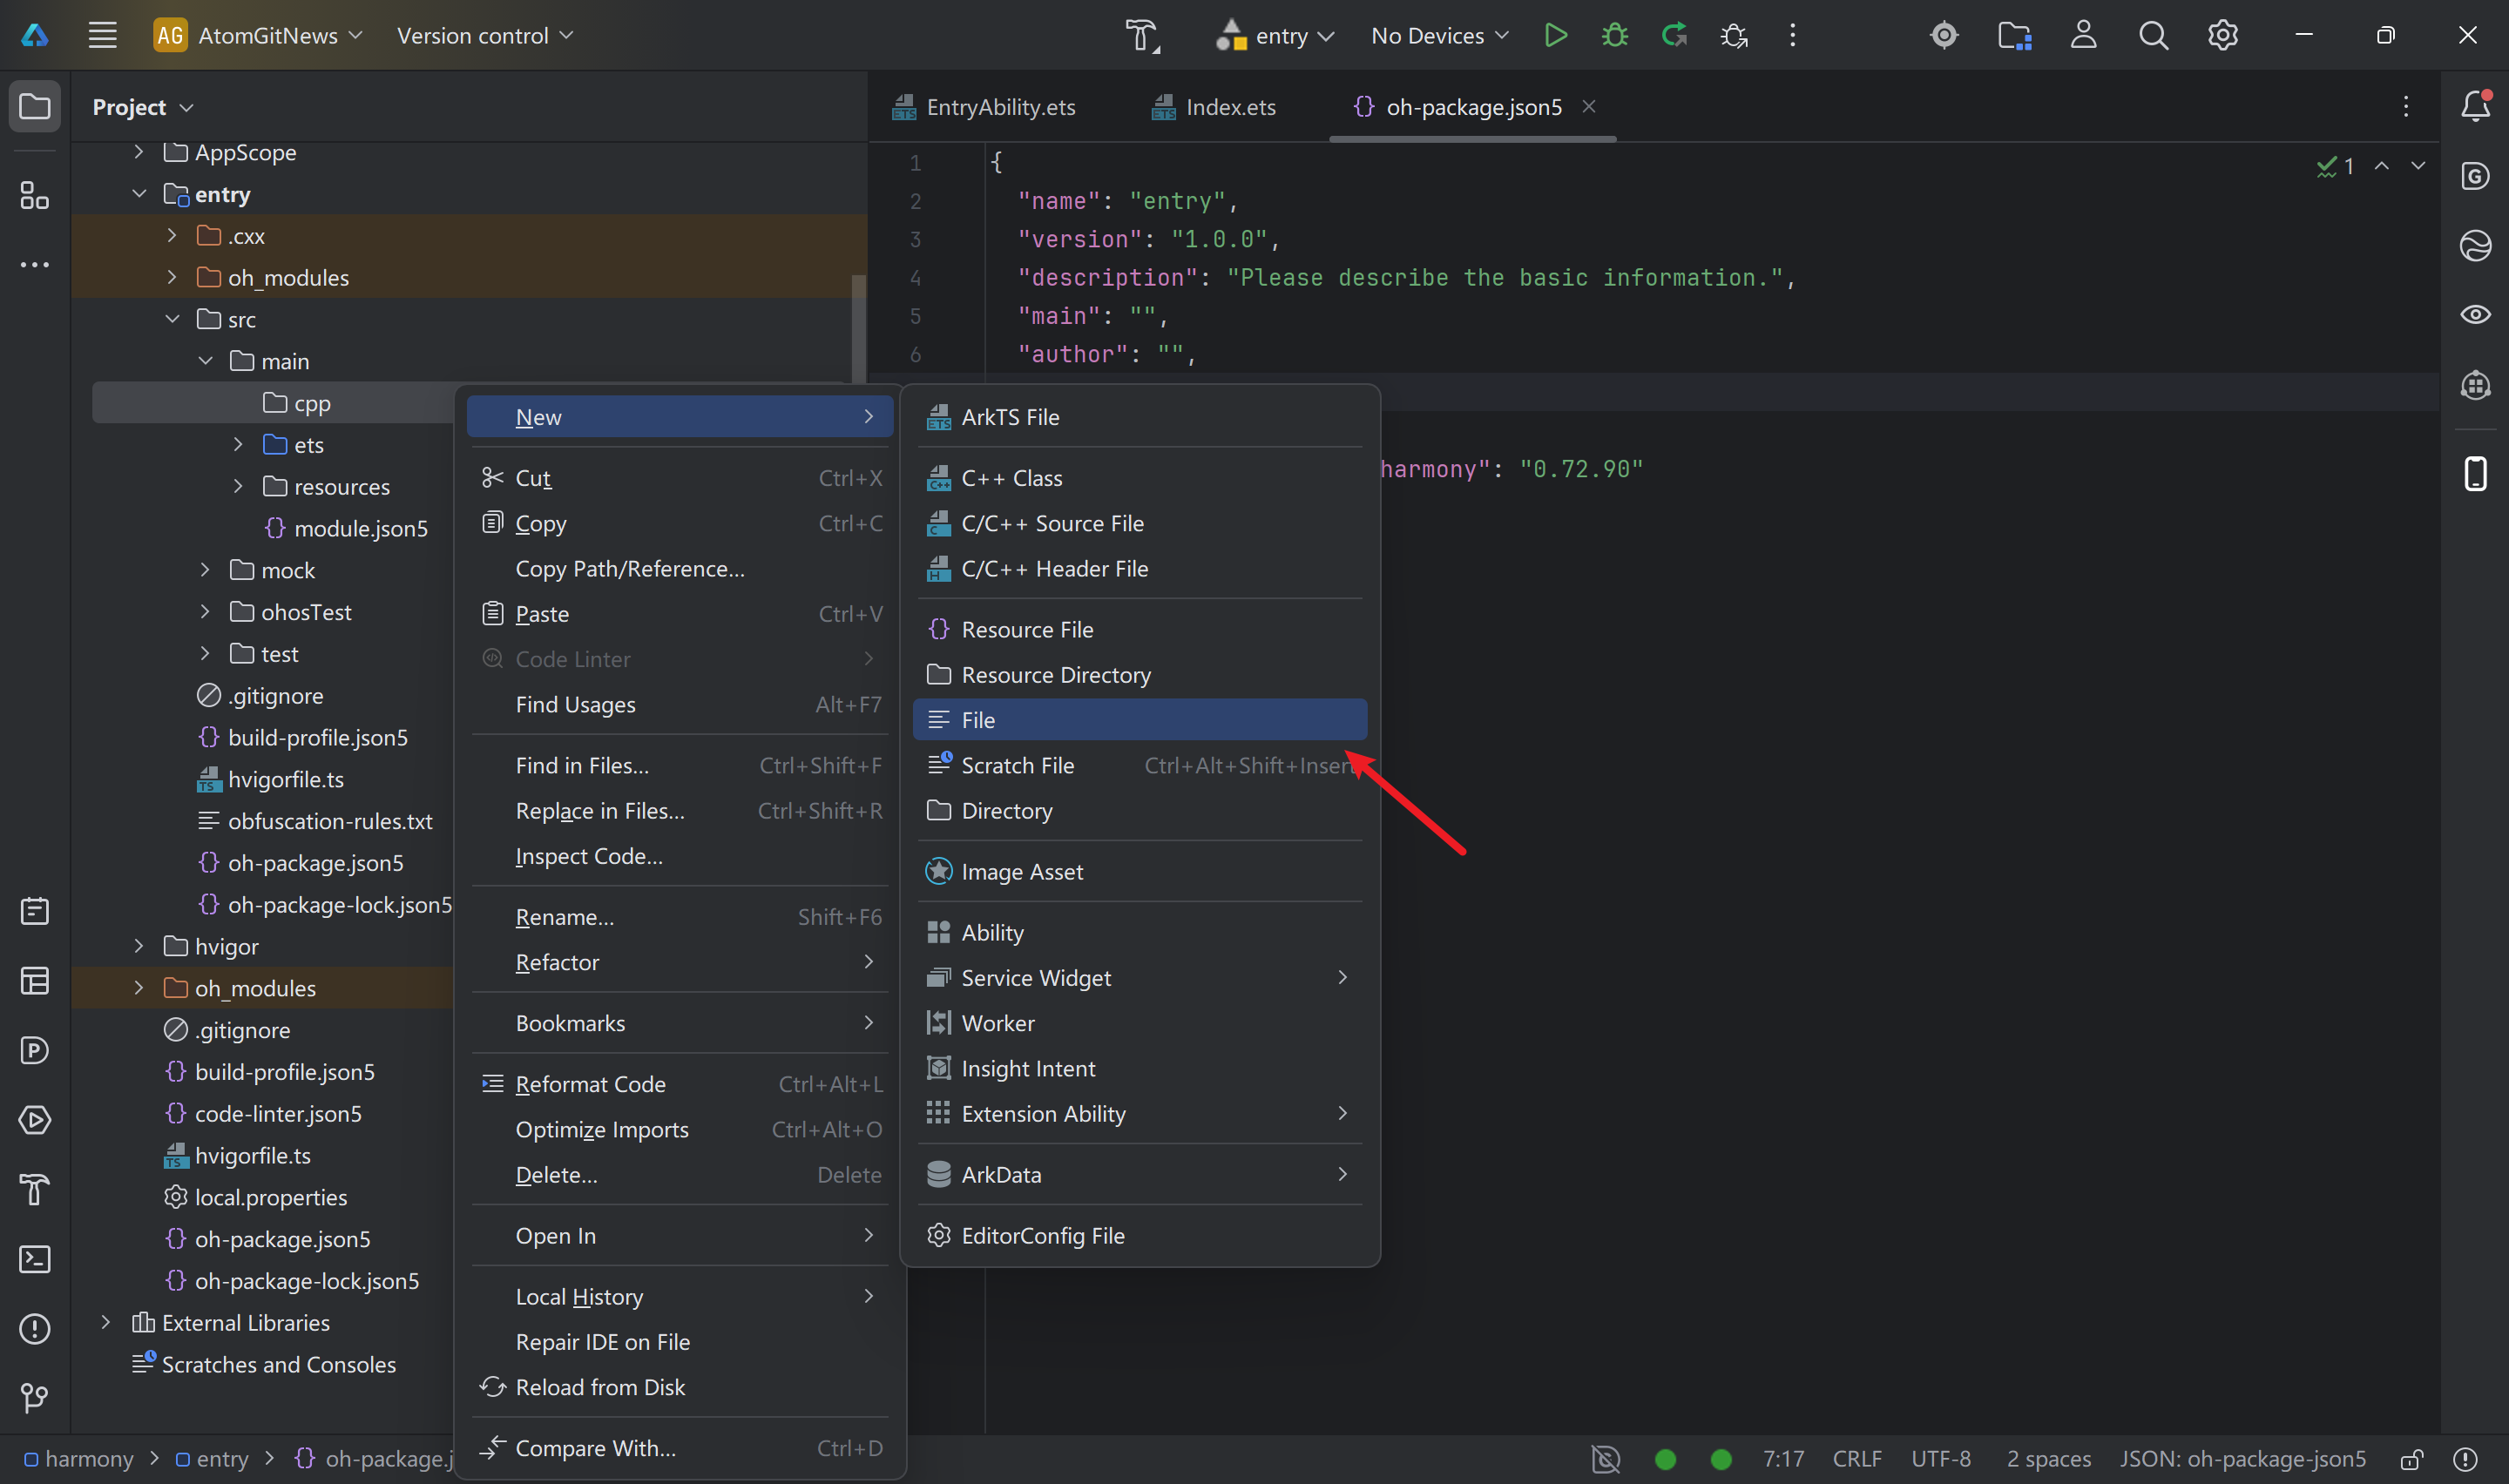Viewport: 2509px width, 1484px height.
Task: Expand the hvigor folder
Action: (139, 946)
